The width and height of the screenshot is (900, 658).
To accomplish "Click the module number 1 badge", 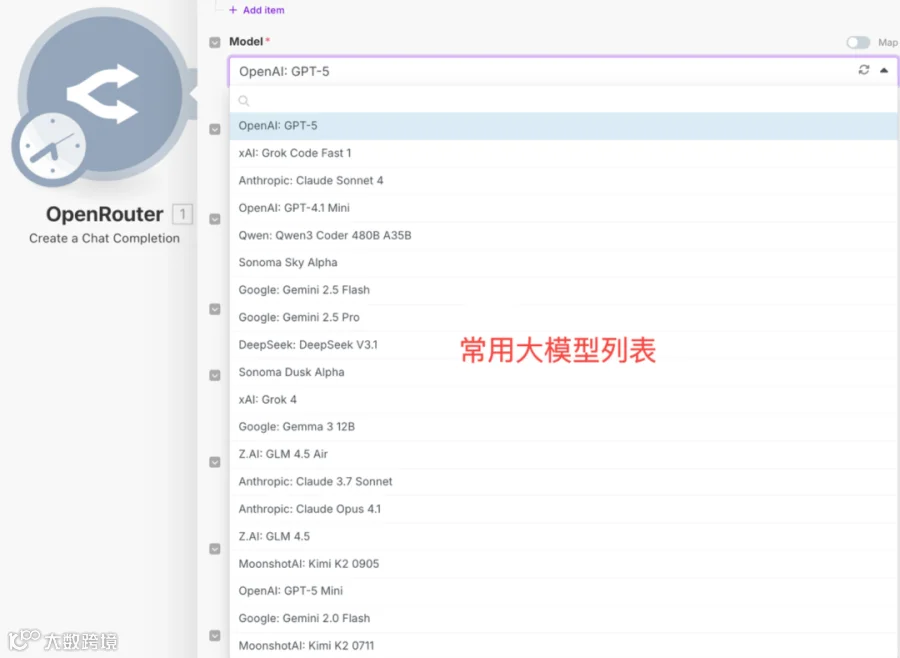I will pyautogui.click(x=183, y=214).
